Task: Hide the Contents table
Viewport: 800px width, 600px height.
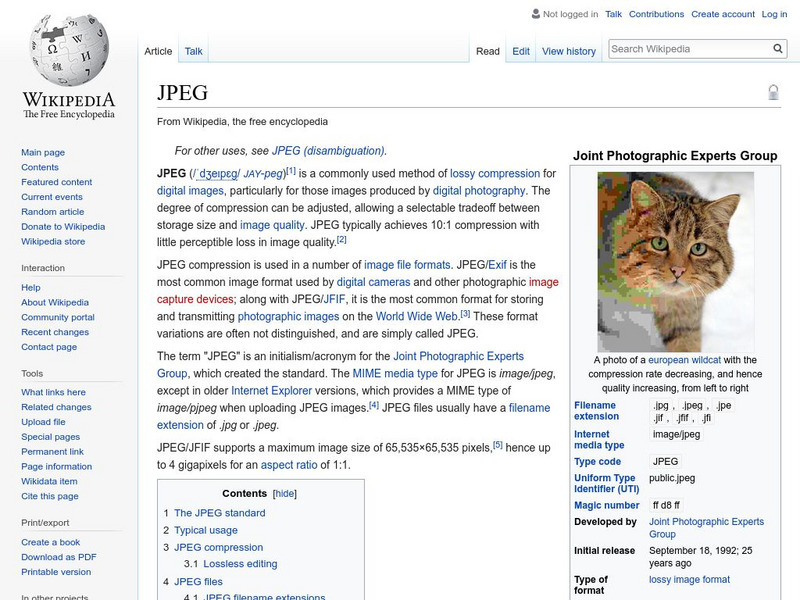Action: coord(285,493)
